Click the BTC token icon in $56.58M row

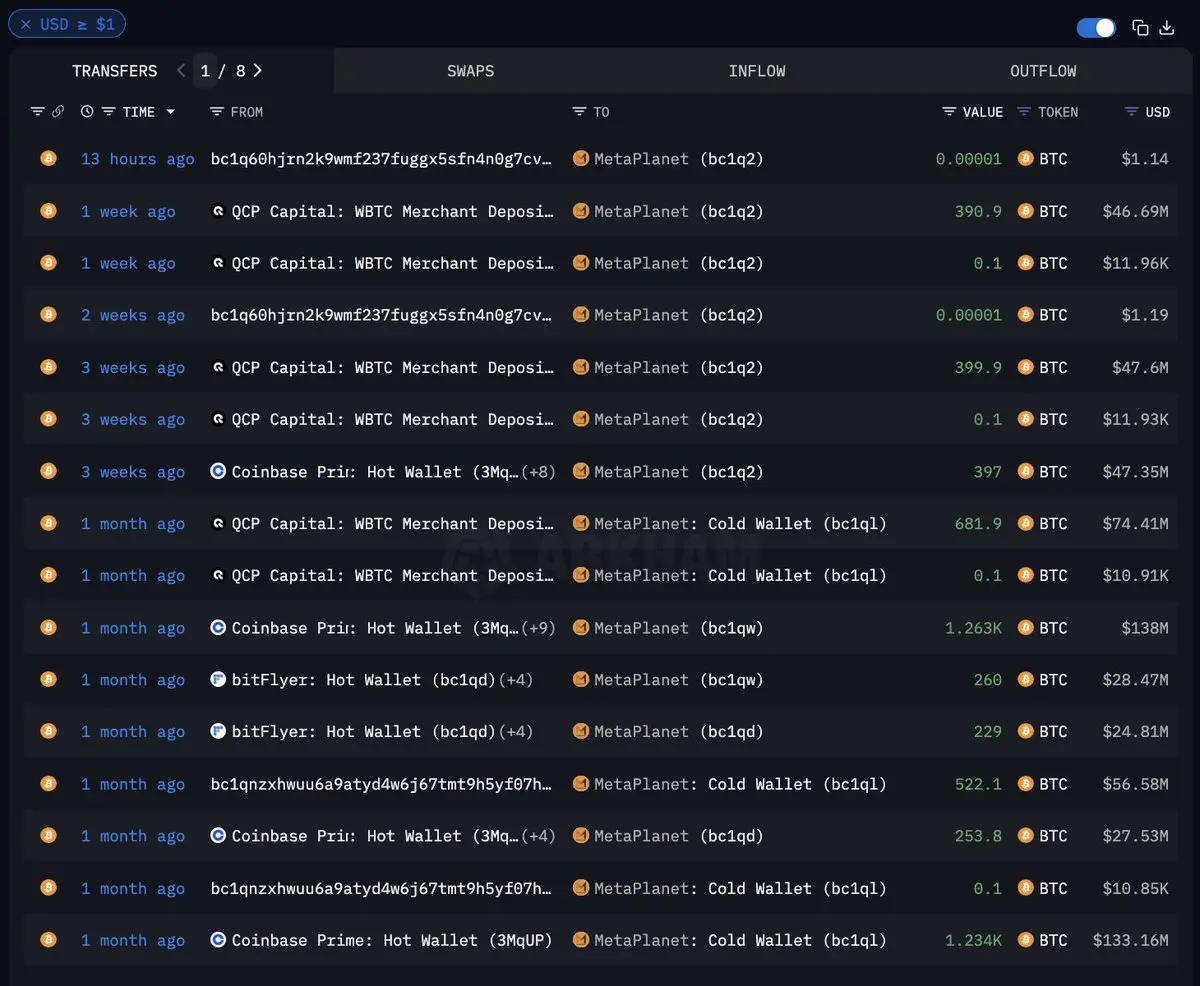[1025, 784]
